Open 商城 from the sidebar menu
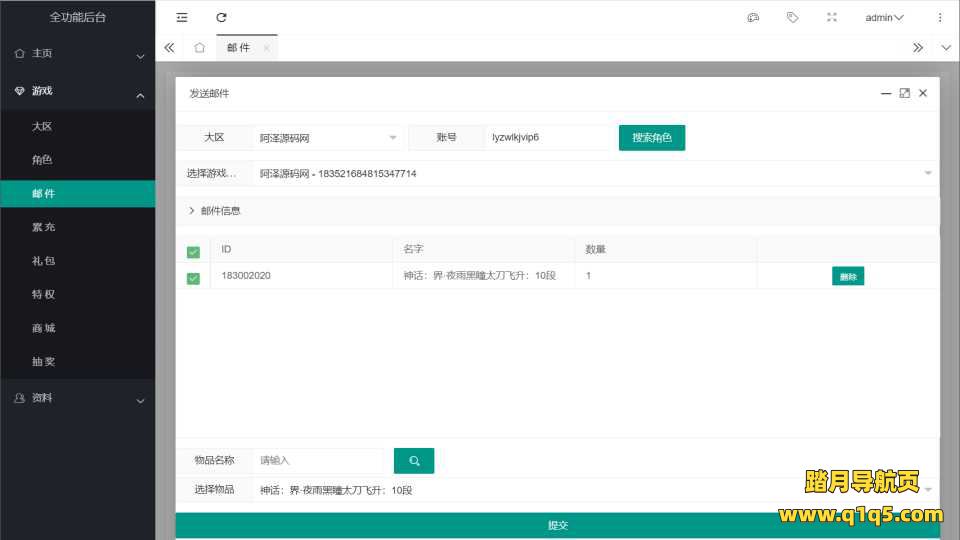This screenshot has height=540, width=960. 43,328
